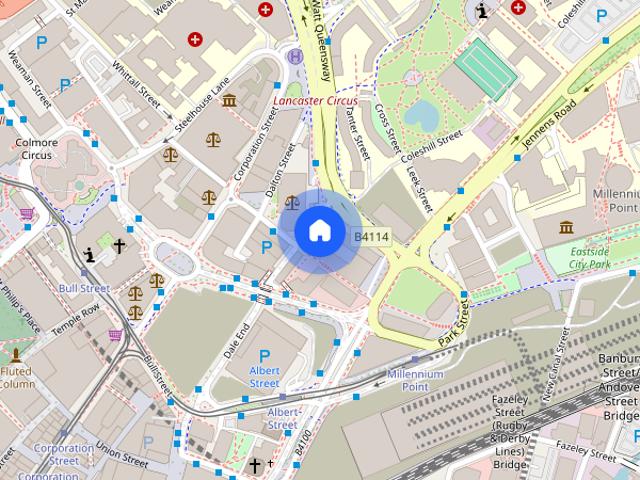This screenshot has width=640, height=480.
Task: Click the blue pond in the park
Action: pyautogui.click(x=422, y=116)
